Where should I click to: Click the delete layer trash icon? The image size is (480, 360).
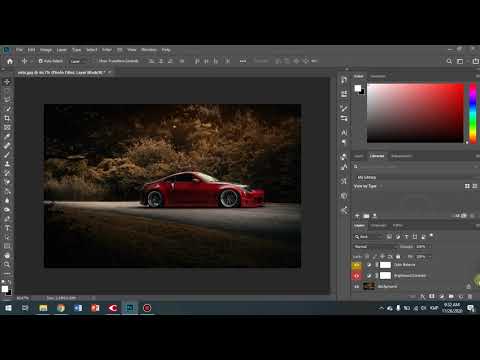coord(470,296)
